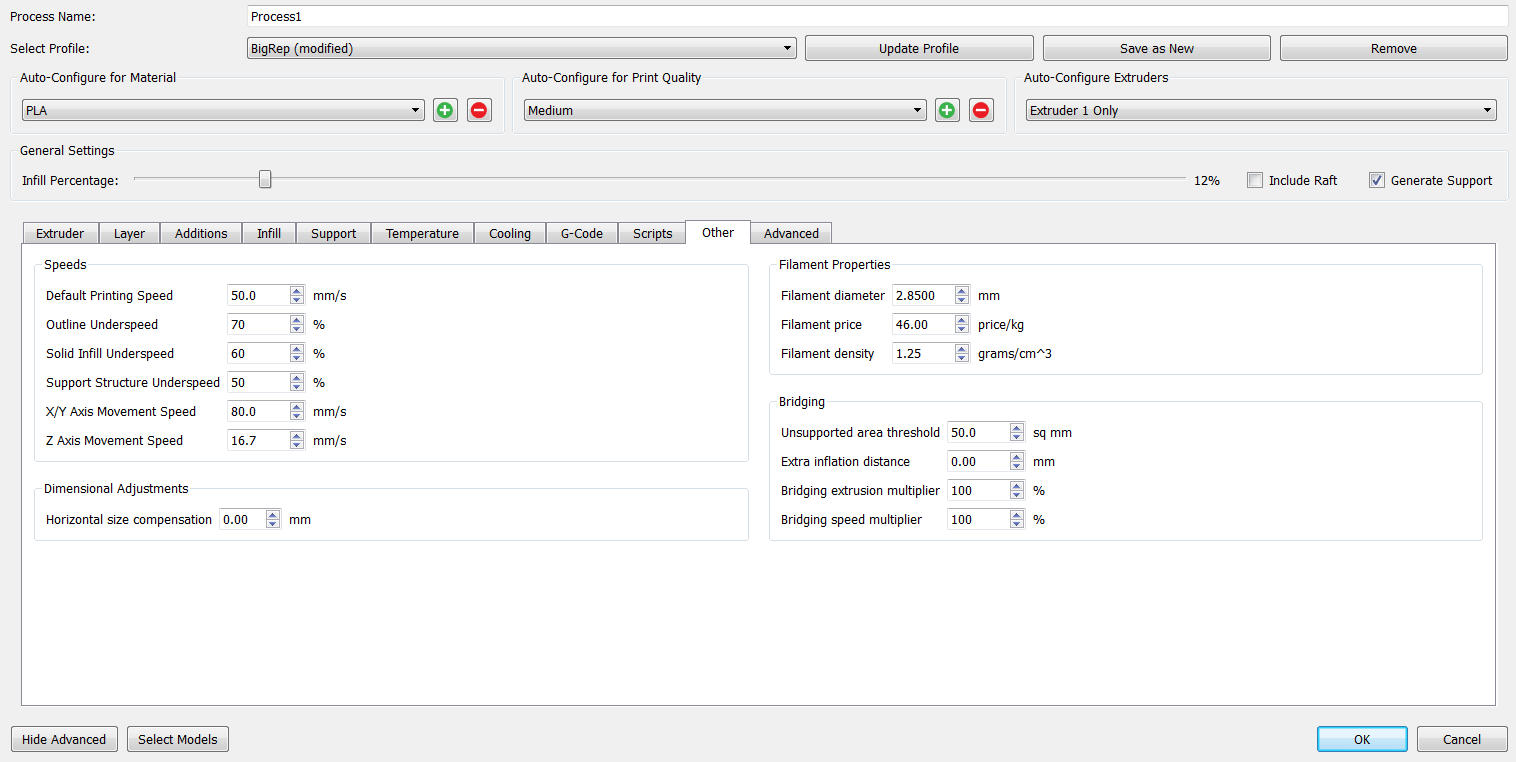
Task: Click the Infill Percentage slider handle
Action: (265, 179)
